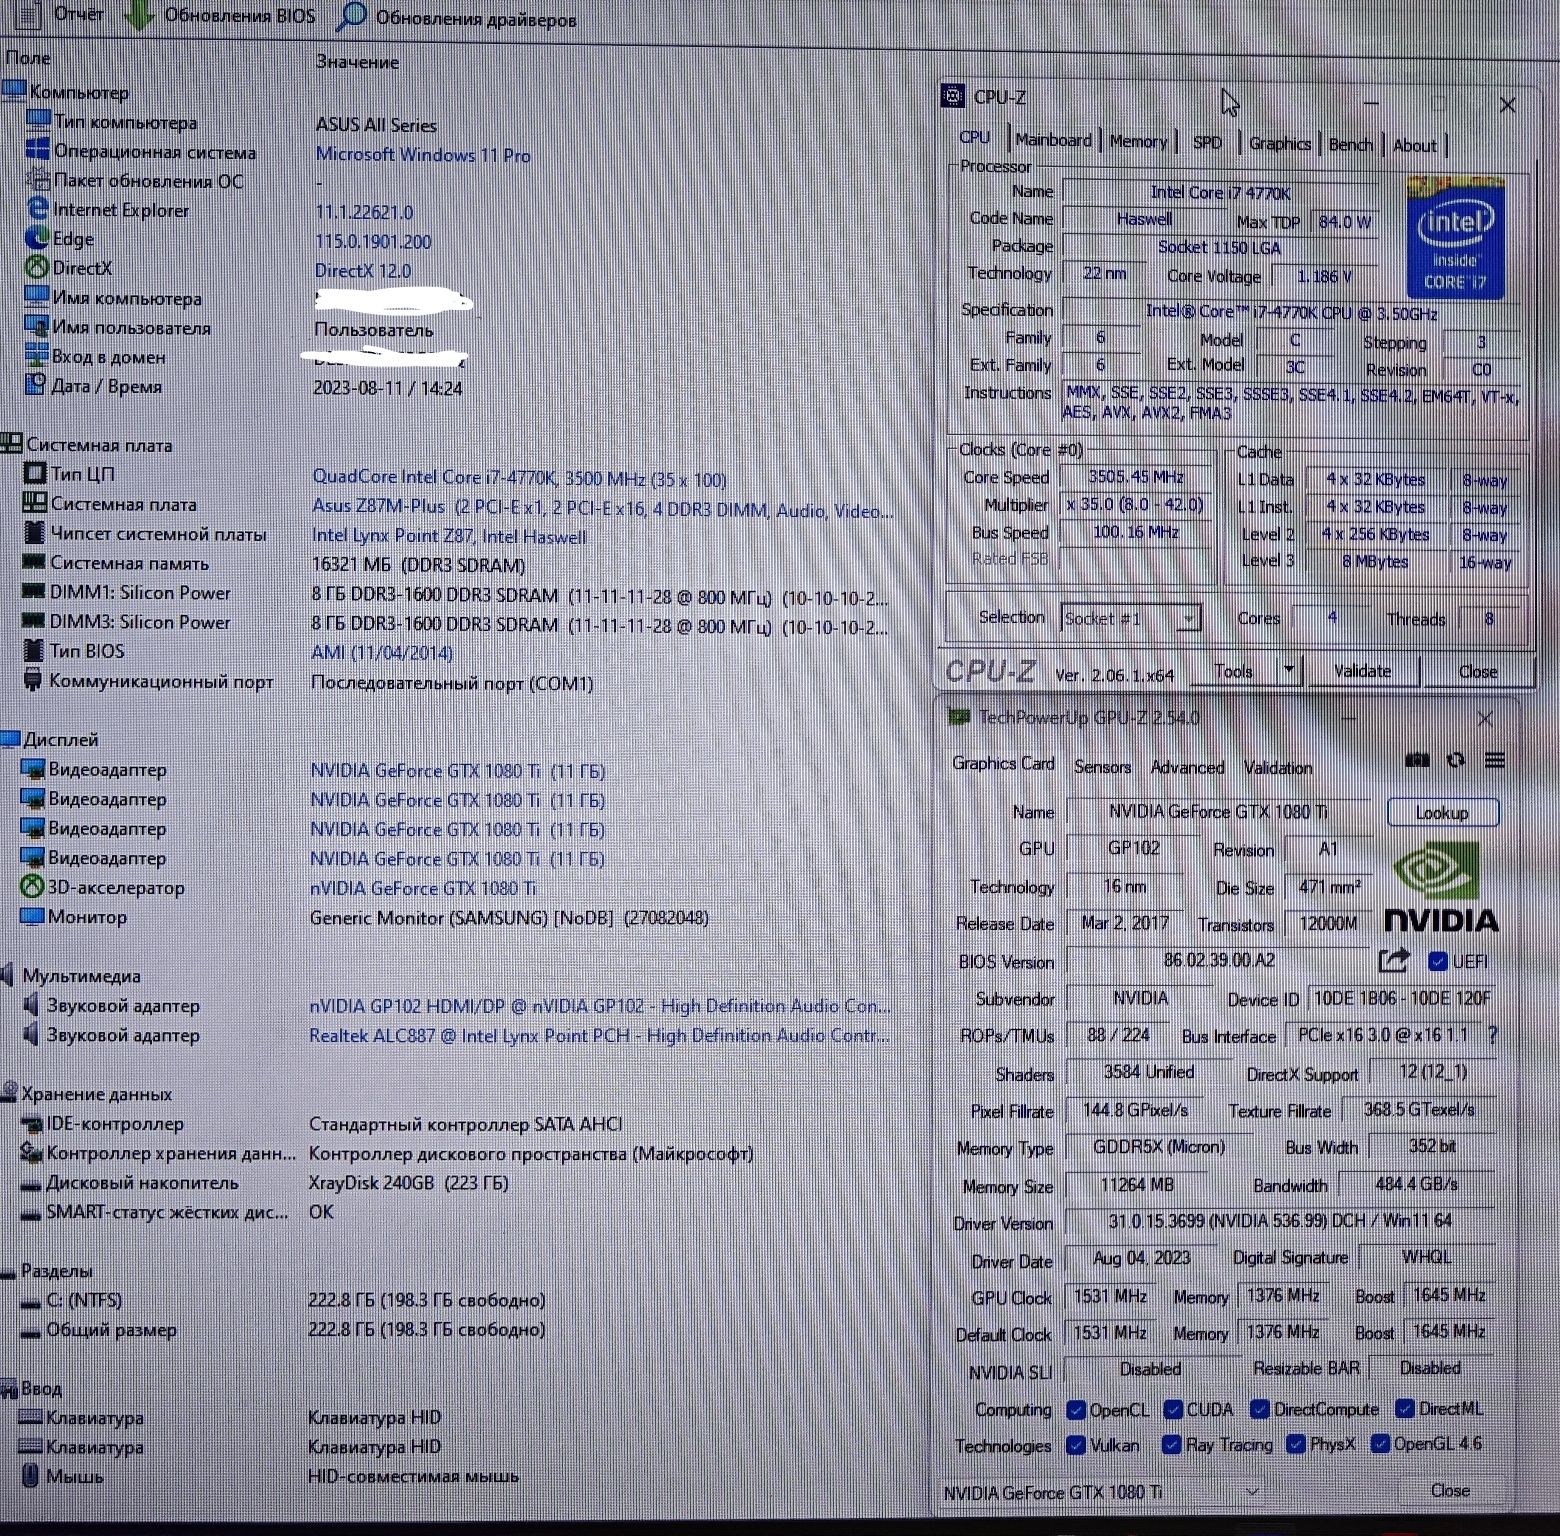
Task: Open the Intel Lynx Point Z87 chipset link
Action: (449, 536)
